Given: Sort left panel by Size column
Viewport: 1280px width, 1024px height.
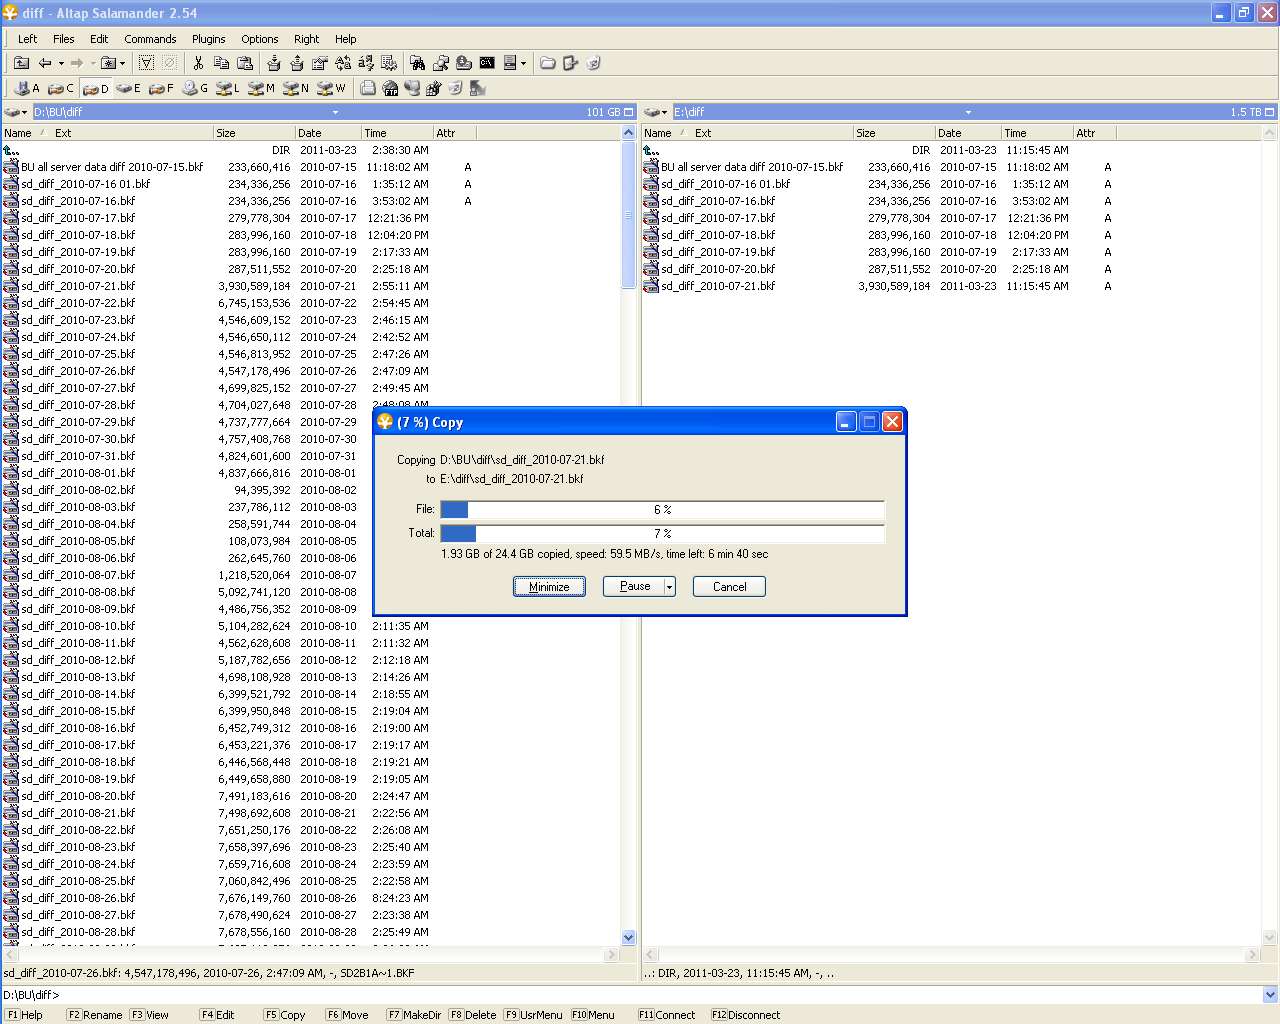Looking at the screenshot, I should pos(253,133).
